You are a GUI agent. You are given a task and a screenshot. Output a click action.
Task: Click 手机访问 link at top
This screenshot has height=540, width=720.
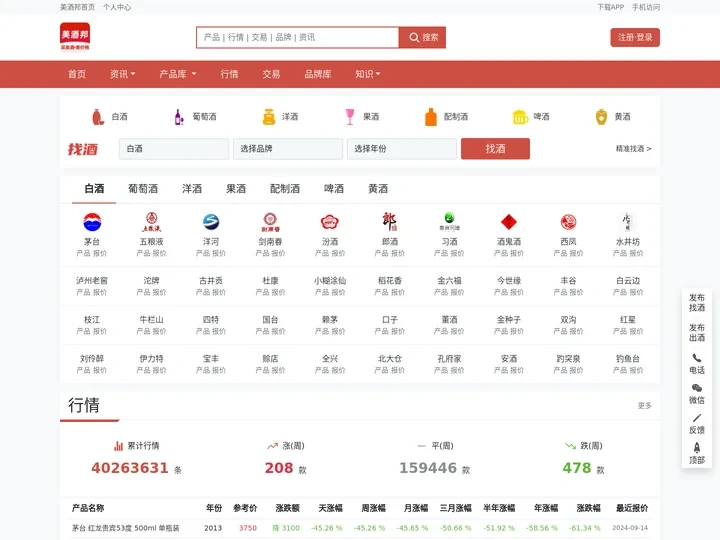click(646, 7)
